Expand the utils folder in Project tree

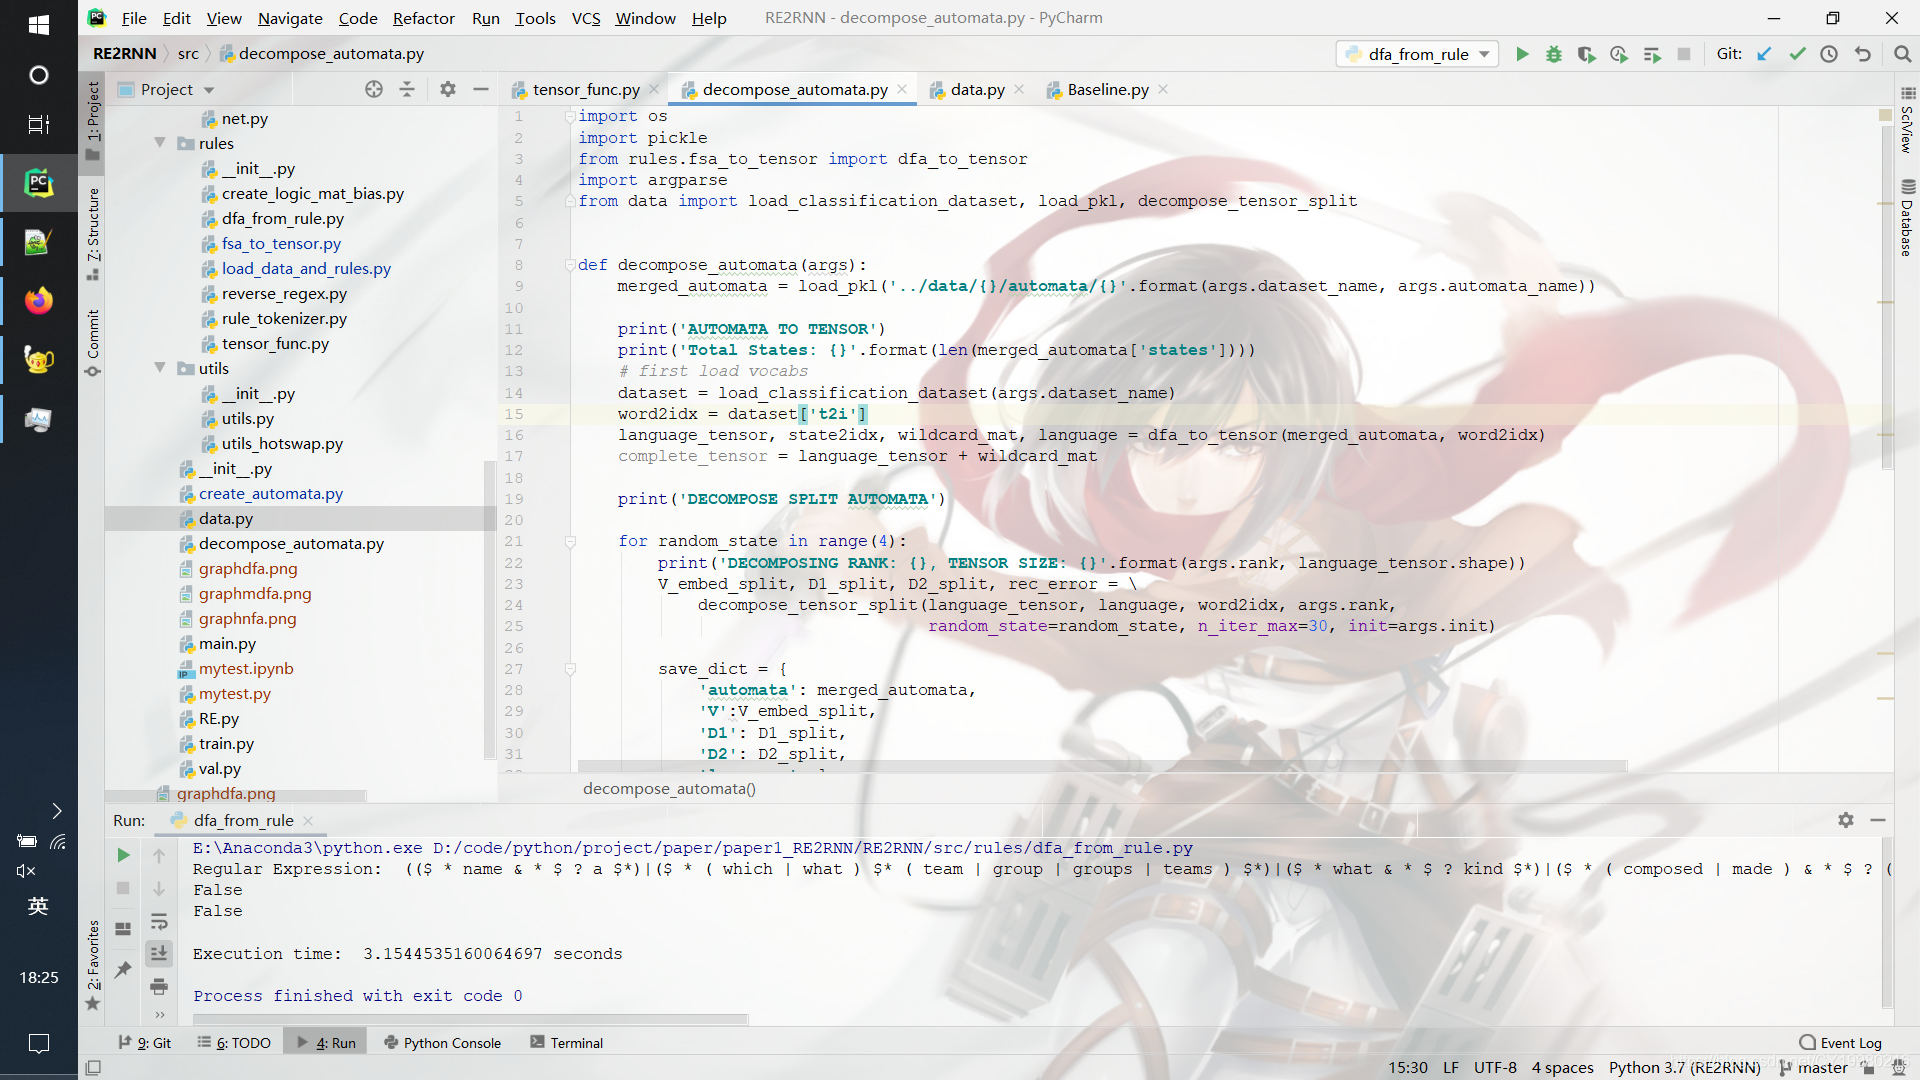click(x=160, y=368)
